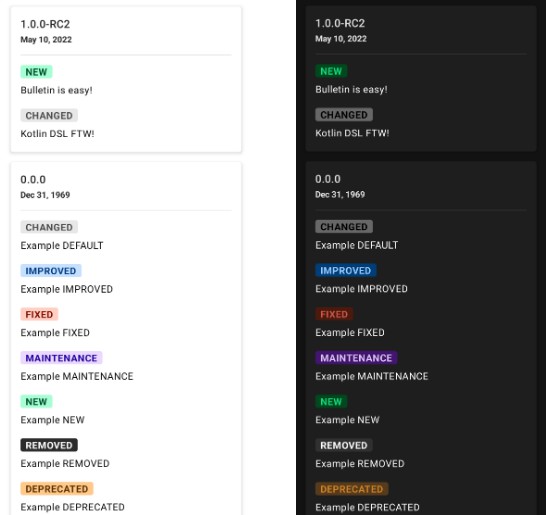The width and height of the screenshot is (548, 515).
Task: Click the dark theme 1.0.0-RC2 version title
Action: 340,23
